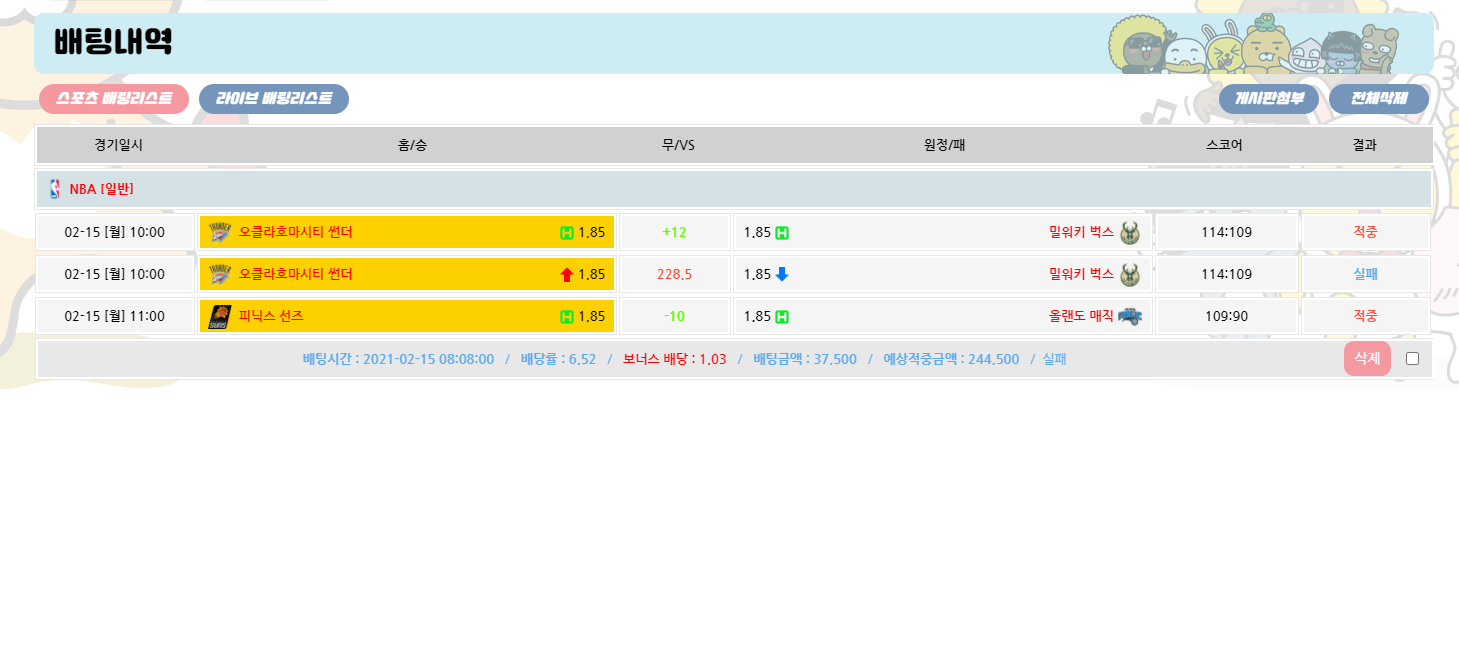Click the blue down arrow under icon

click(x=782, y=274)
